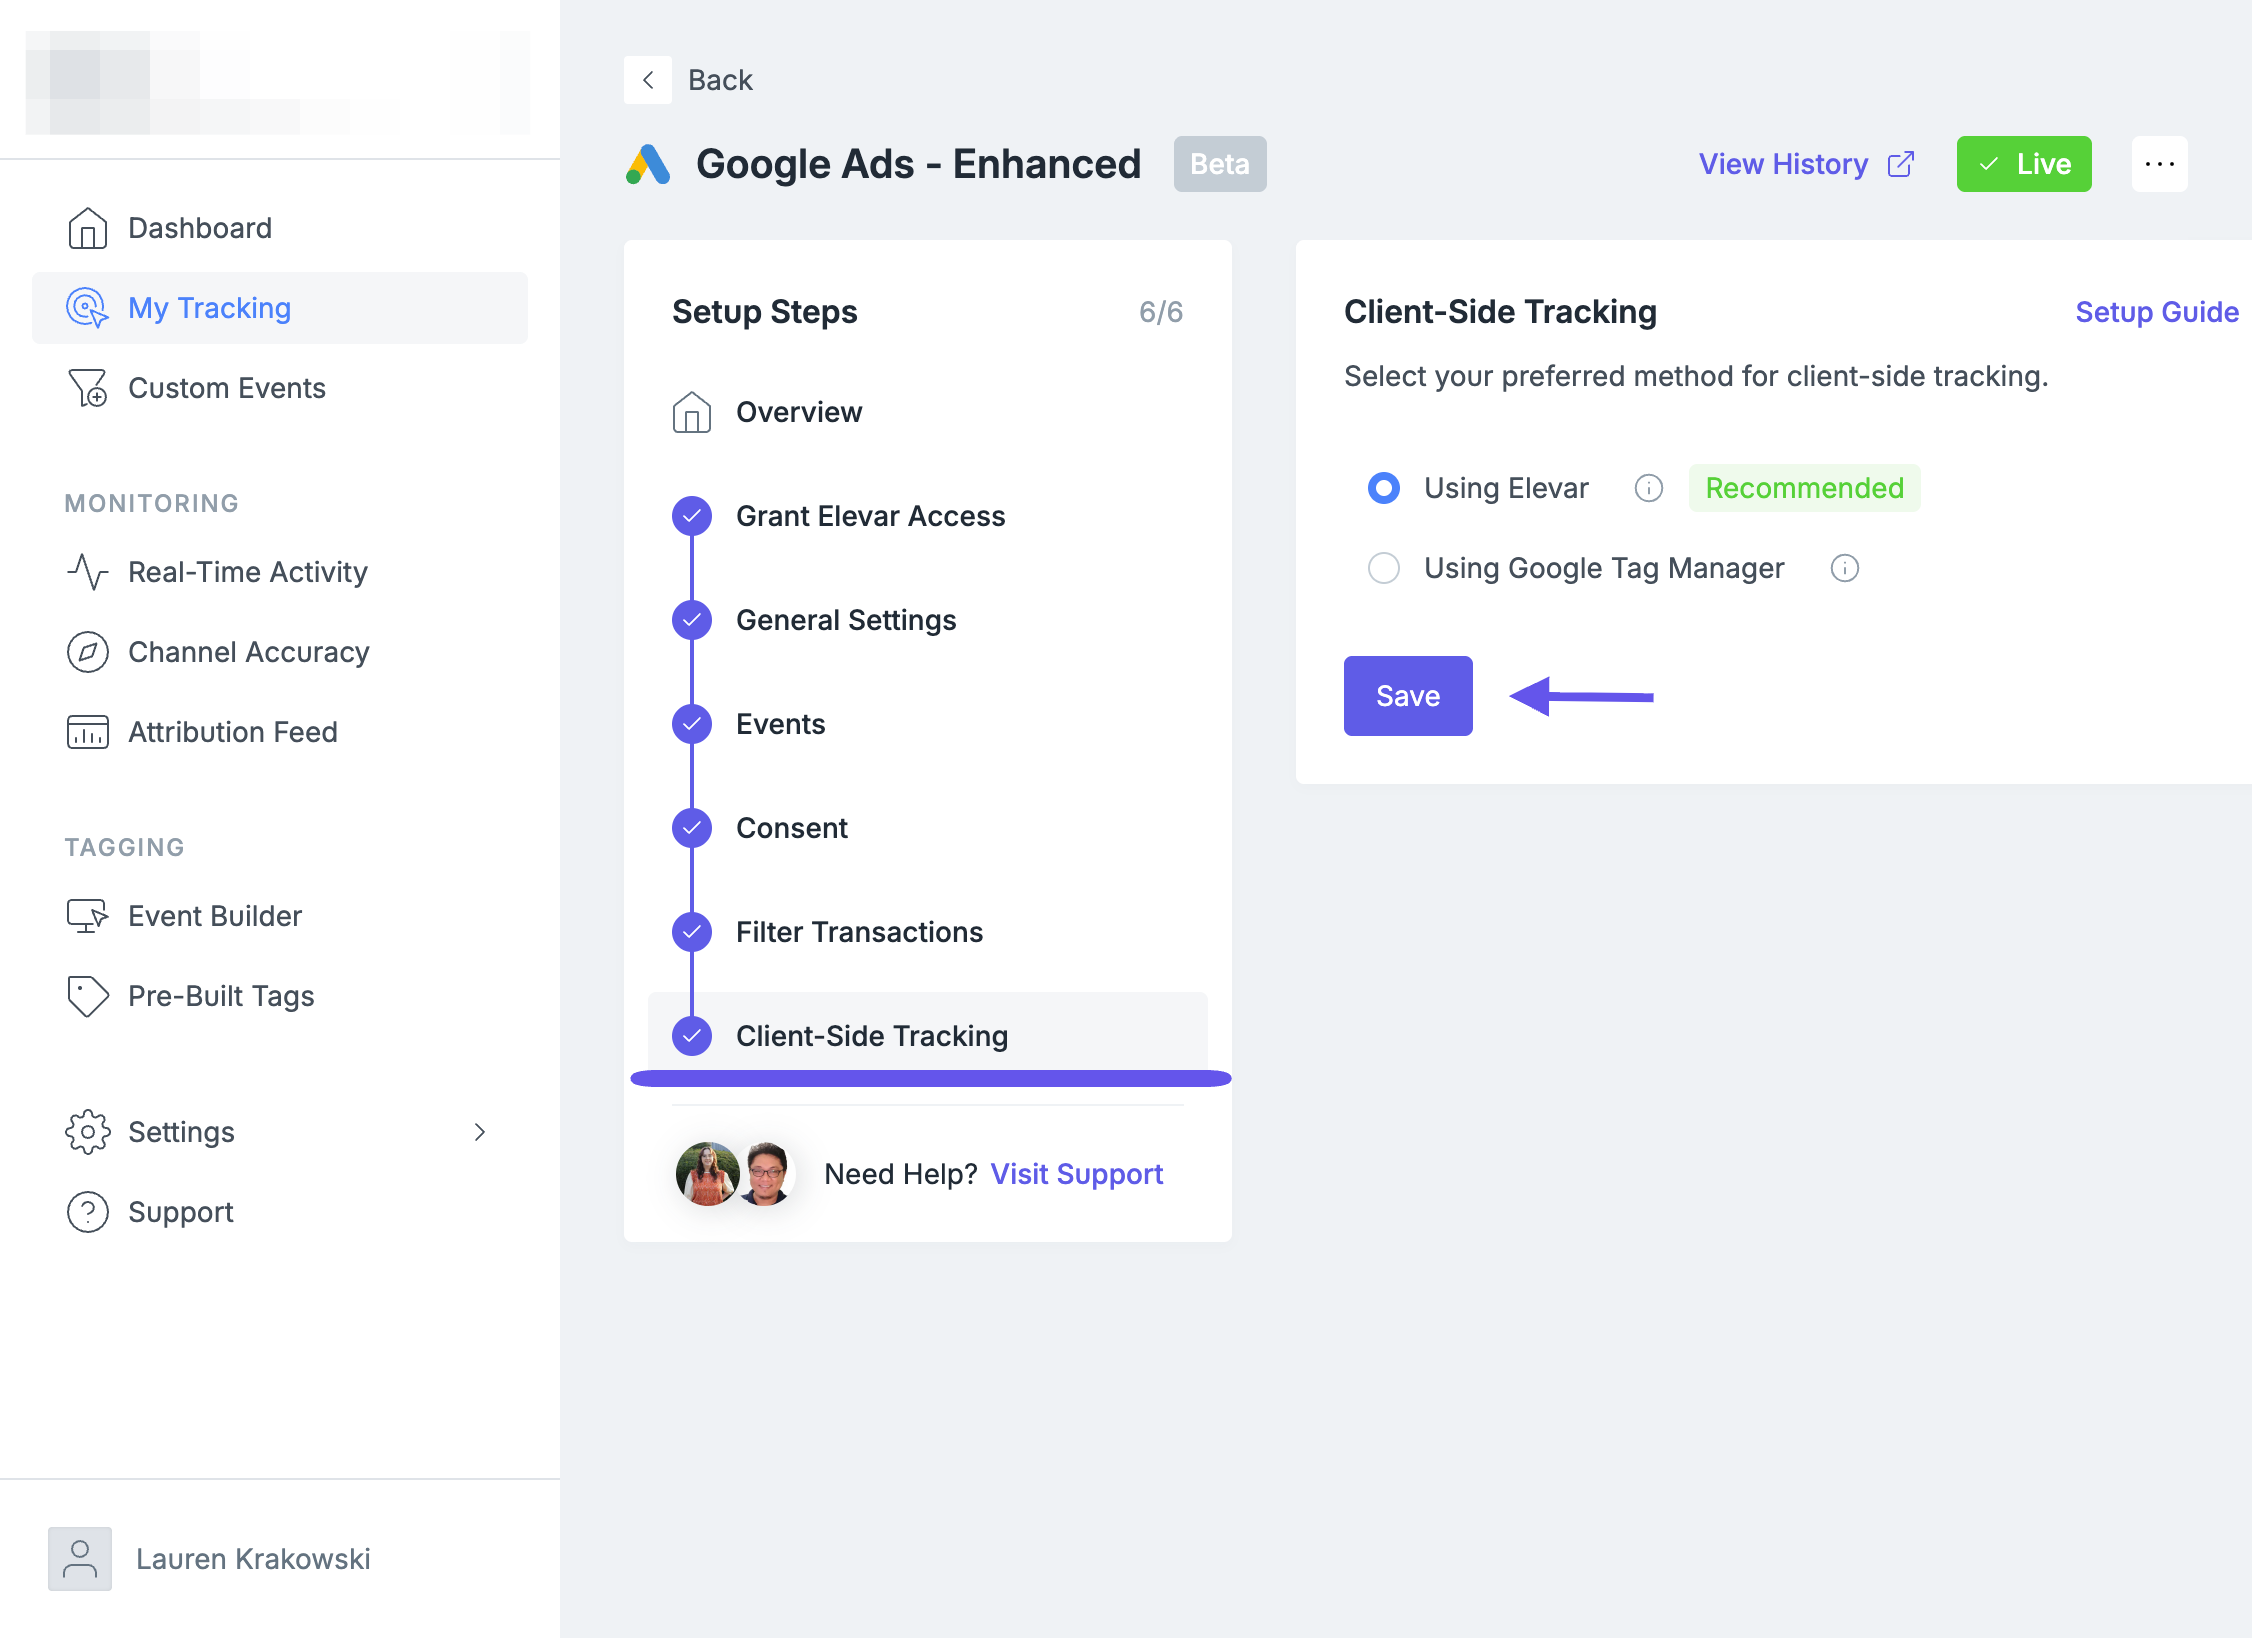Screen dimensions: 2252x1638
Task: Click the checkmark beside Grant Elevar Access
Action: (x=692, y=516)
